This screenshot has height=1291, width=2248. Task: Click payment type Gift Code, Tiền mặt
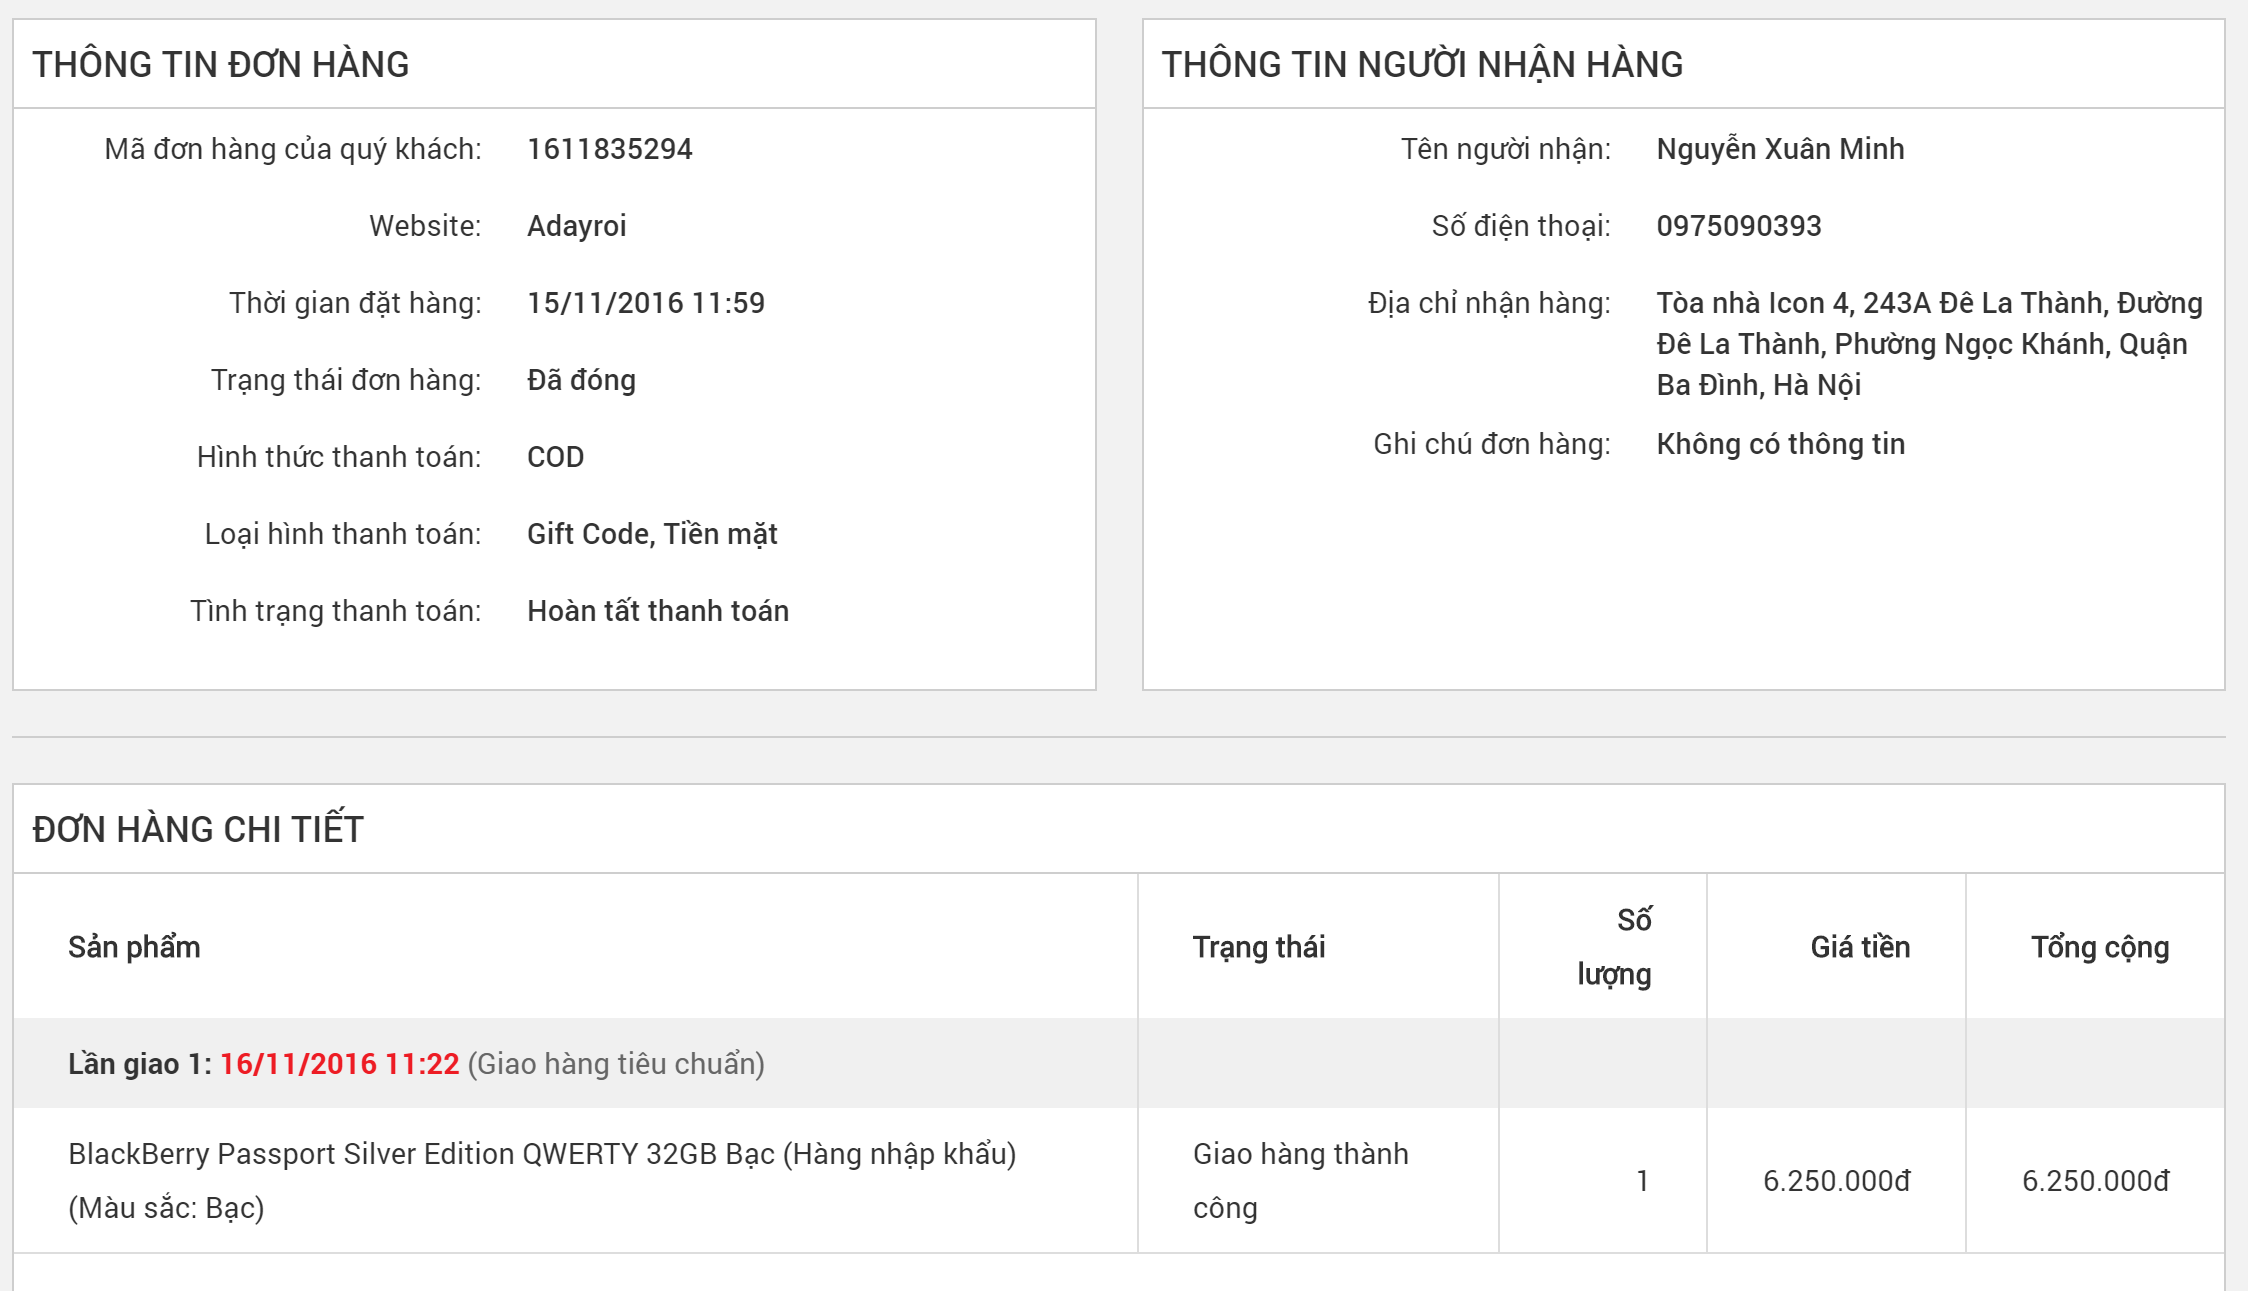[652, 534]
